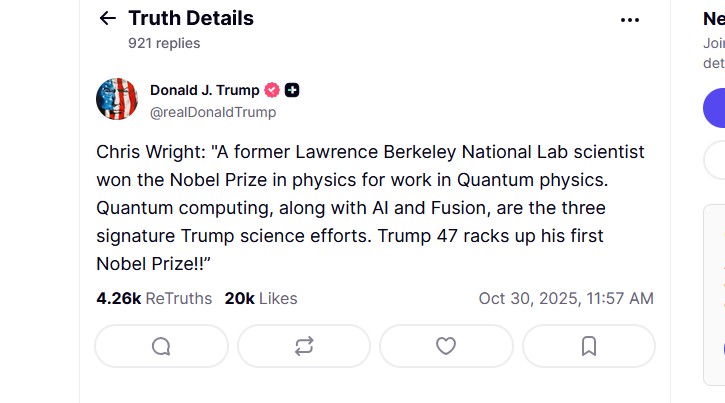View the 20k Likes list
The image size is (725, 403).
click(x=260, y=298)
